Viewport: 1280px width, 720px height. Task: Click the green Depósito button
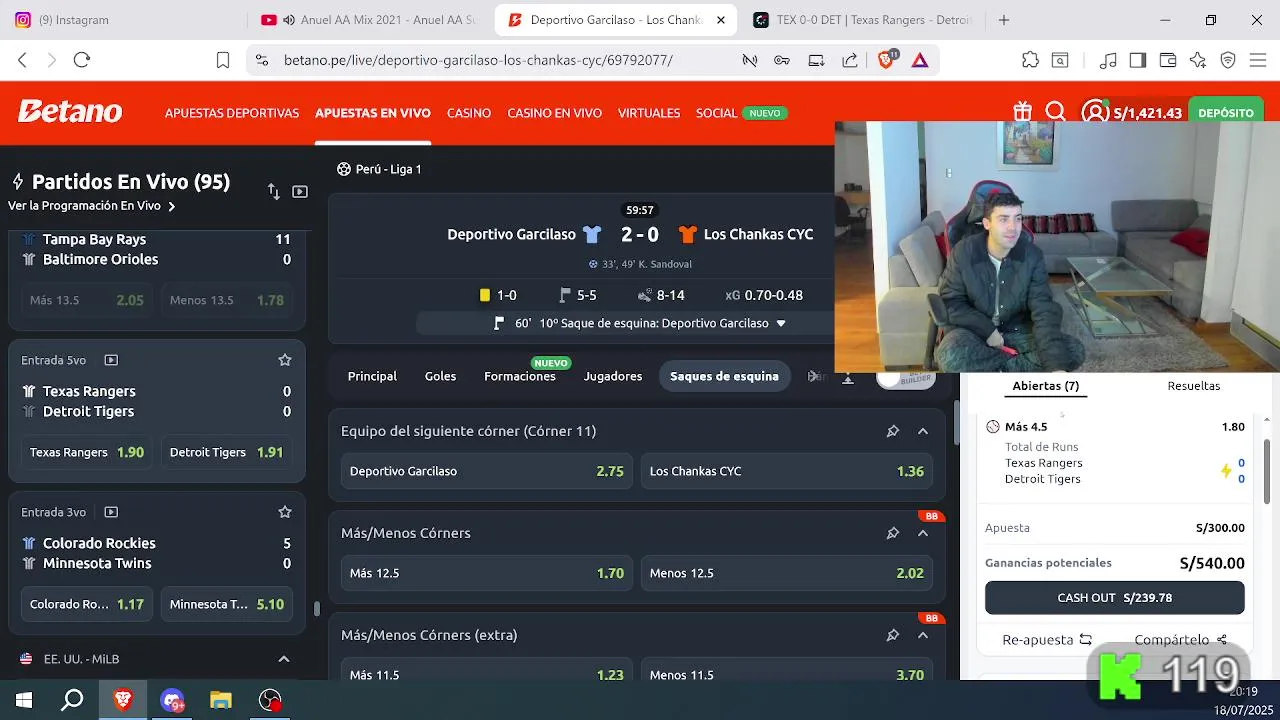[1226, 112]
